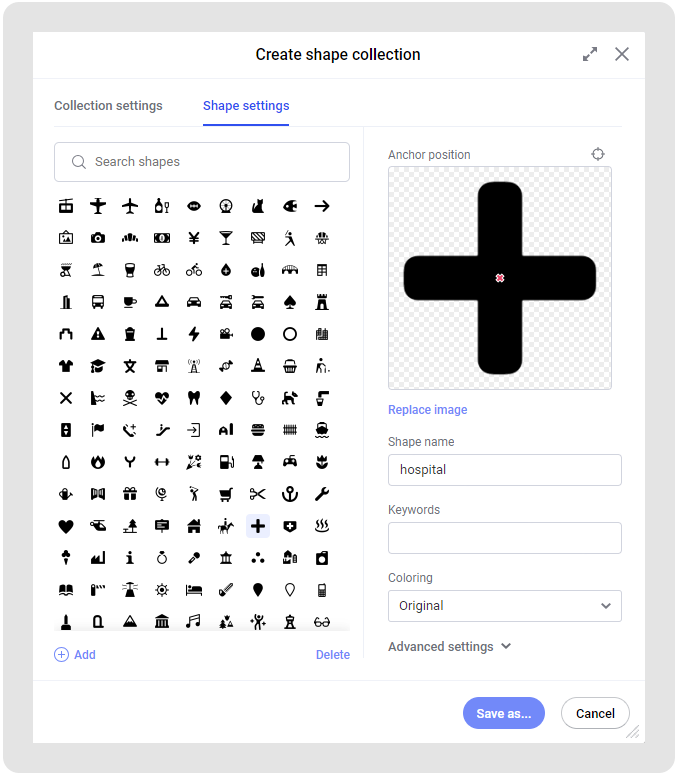Open the Coloring dropdown
The image size is (677, 777).
coord(504,606)
